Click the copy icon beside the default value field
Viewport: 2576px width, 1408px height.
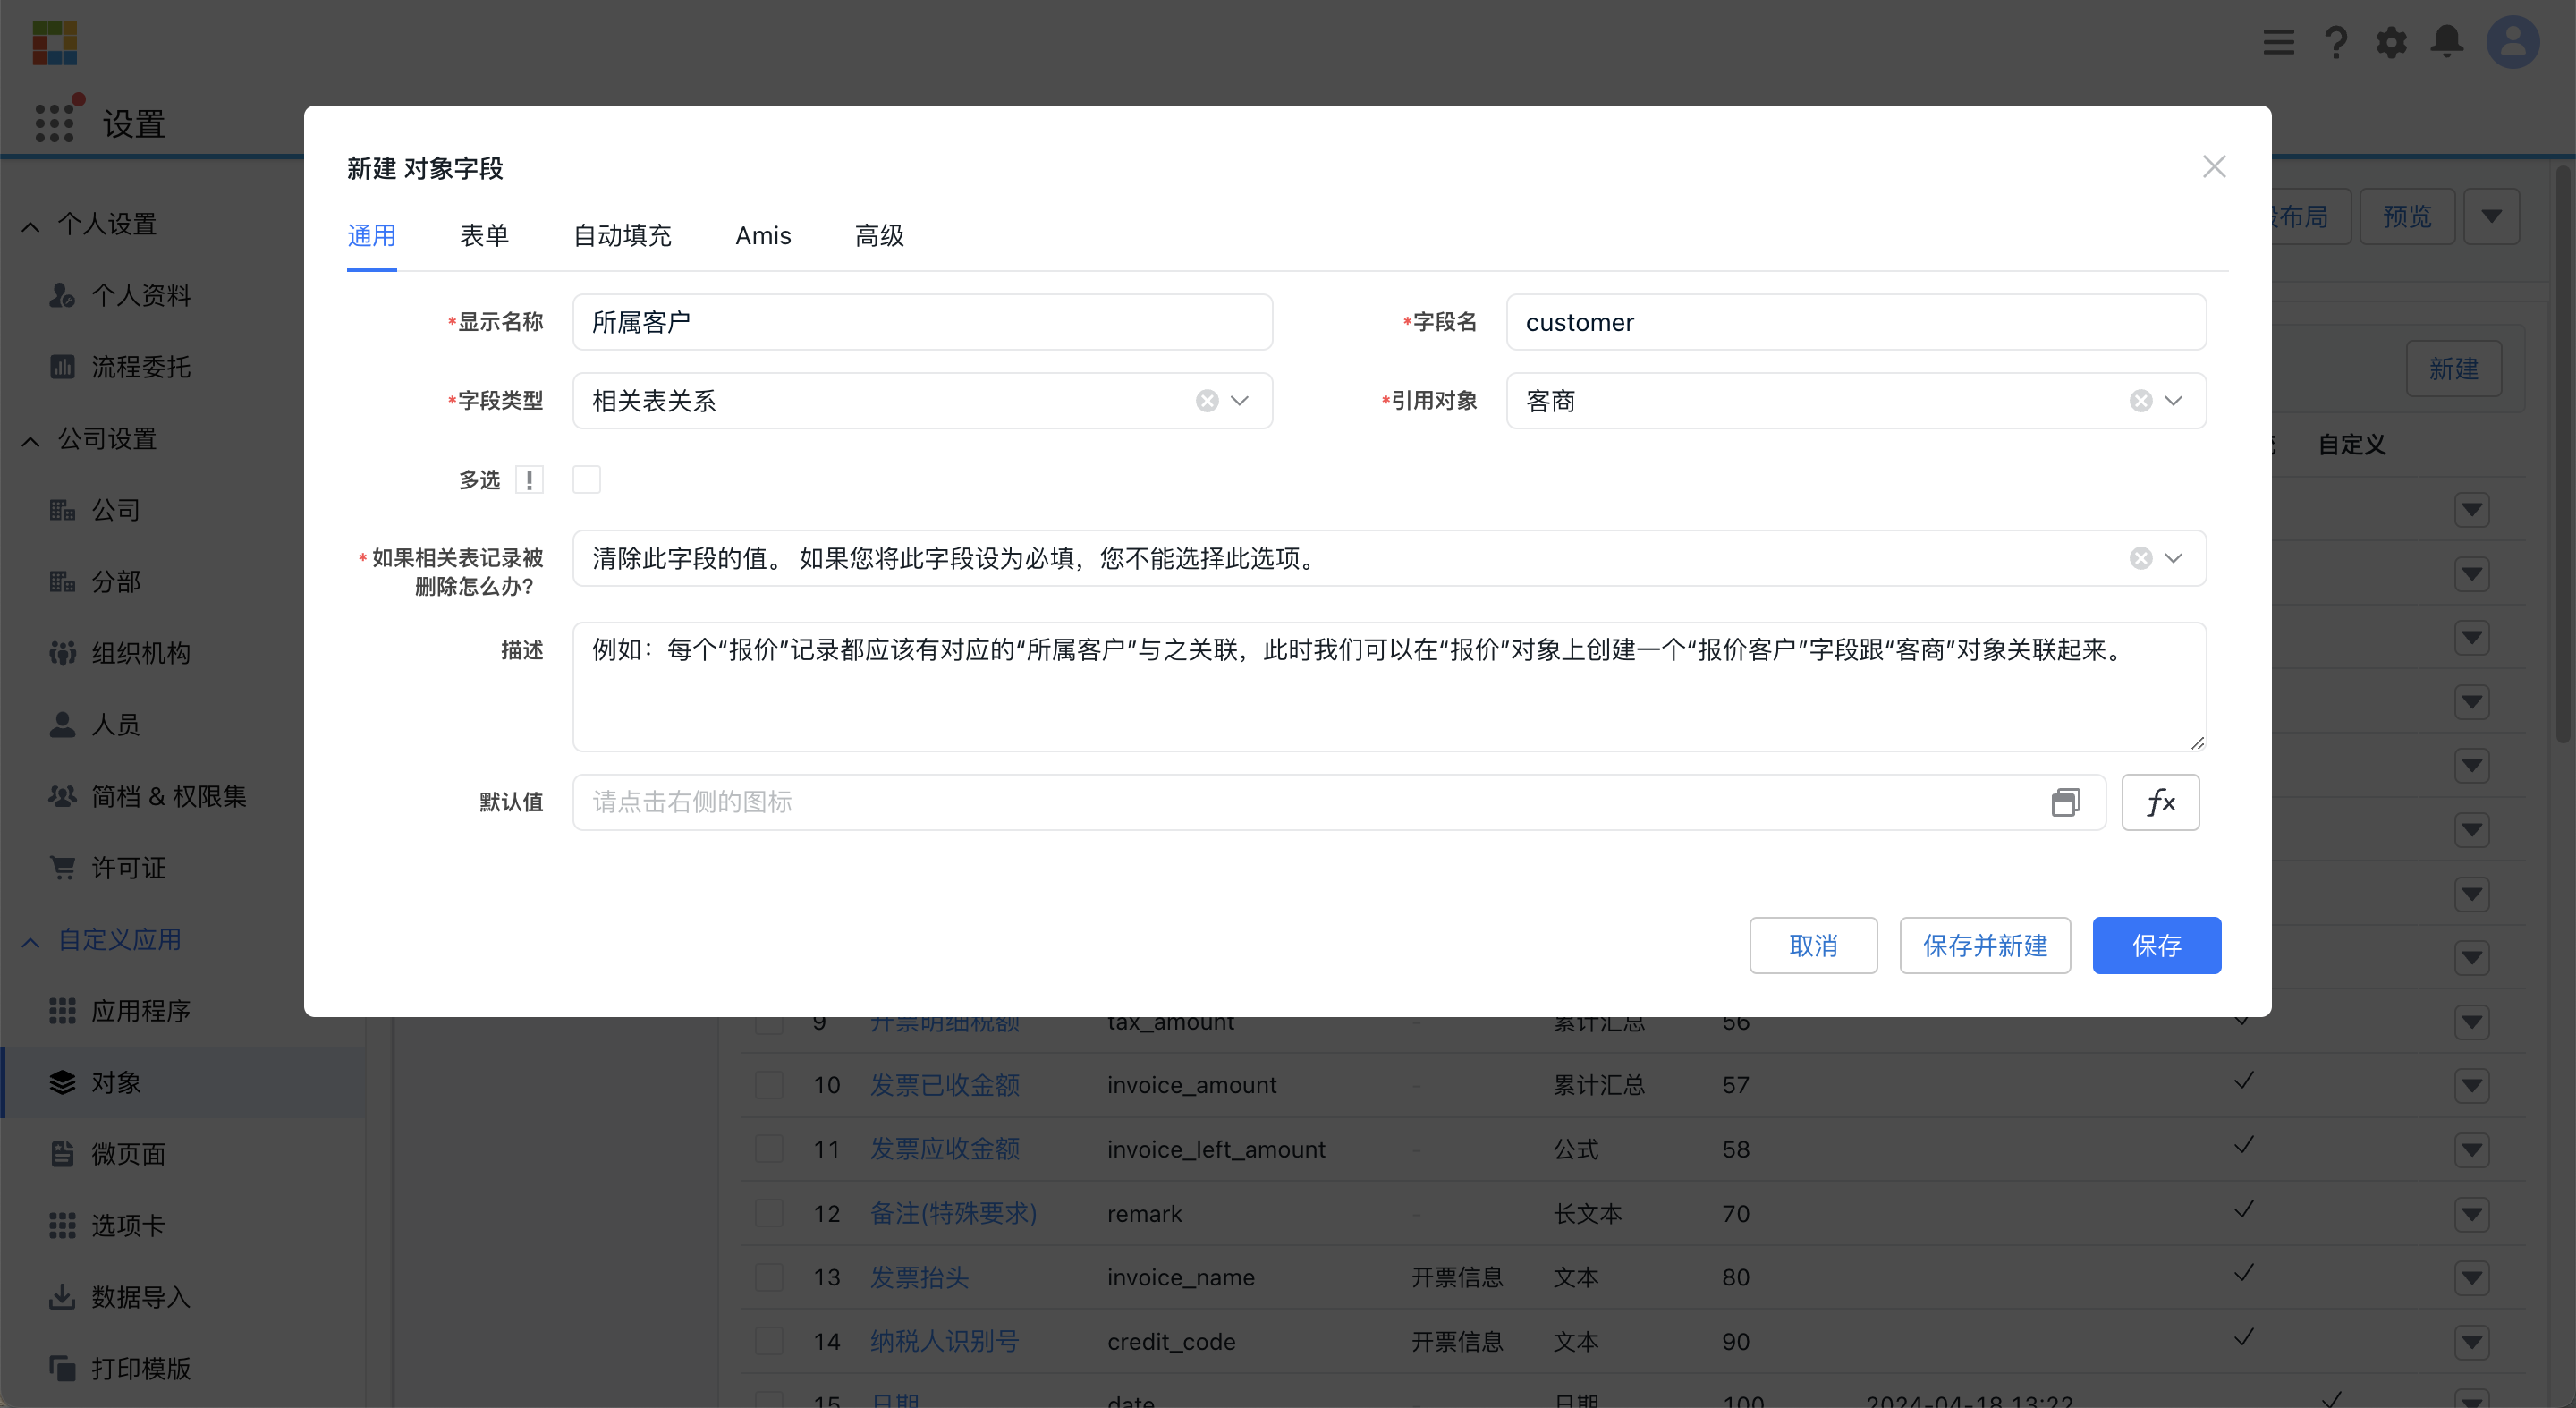[2066, 802]
